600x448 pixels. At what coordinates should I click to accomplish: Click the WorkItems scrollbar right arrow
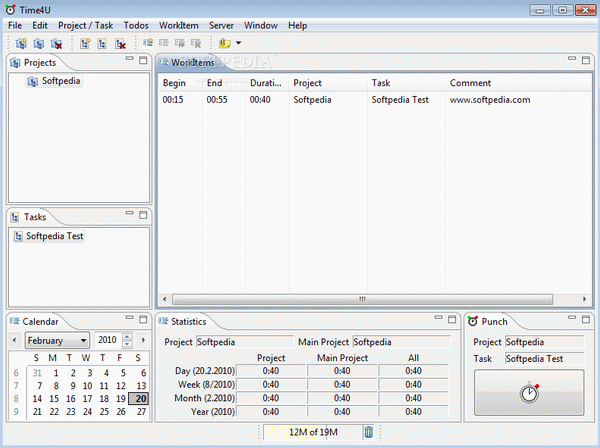click(x=584, y=299)
